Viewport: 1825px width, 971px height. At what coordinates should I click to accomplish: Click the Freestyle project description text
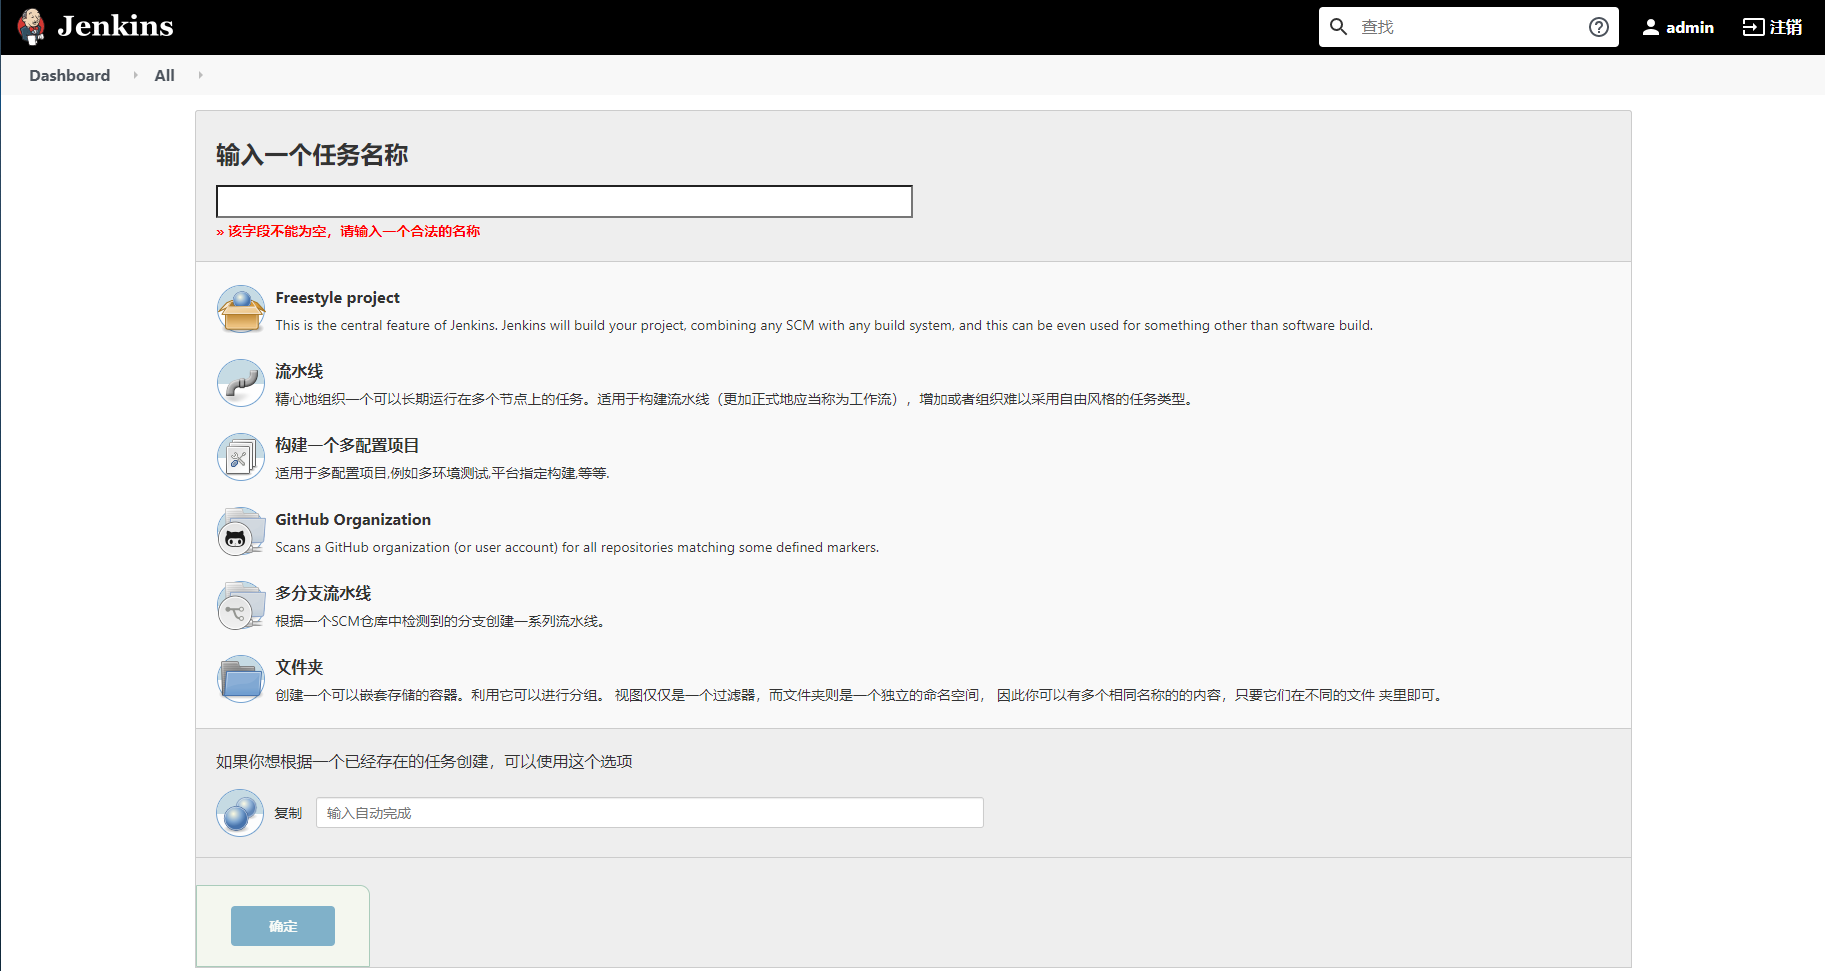824,325
